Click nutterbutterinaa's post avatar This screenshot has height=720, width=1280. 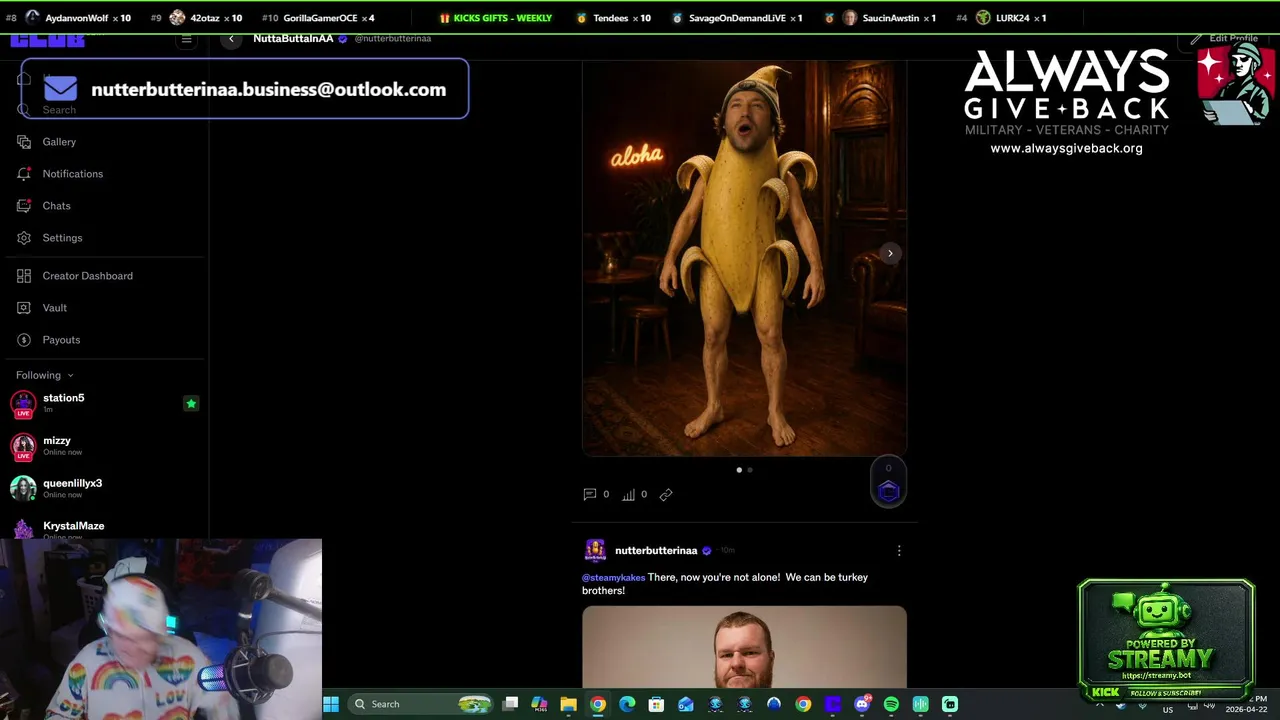click(x=595, y=551)
